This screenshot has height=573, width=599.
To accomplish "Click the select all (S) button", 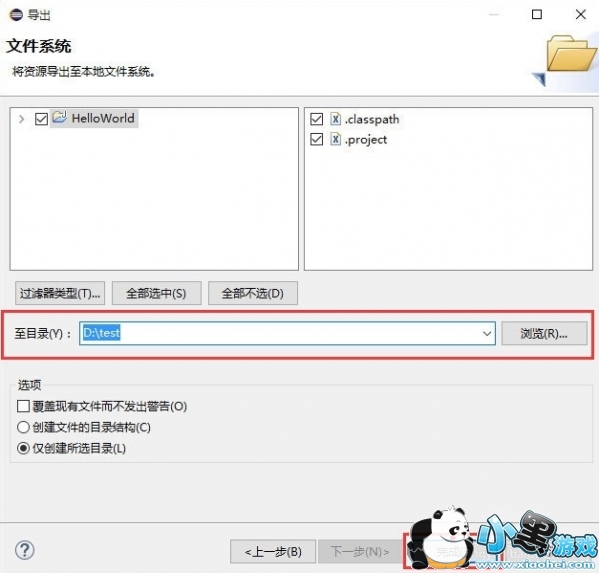I will tap(156, 293).
